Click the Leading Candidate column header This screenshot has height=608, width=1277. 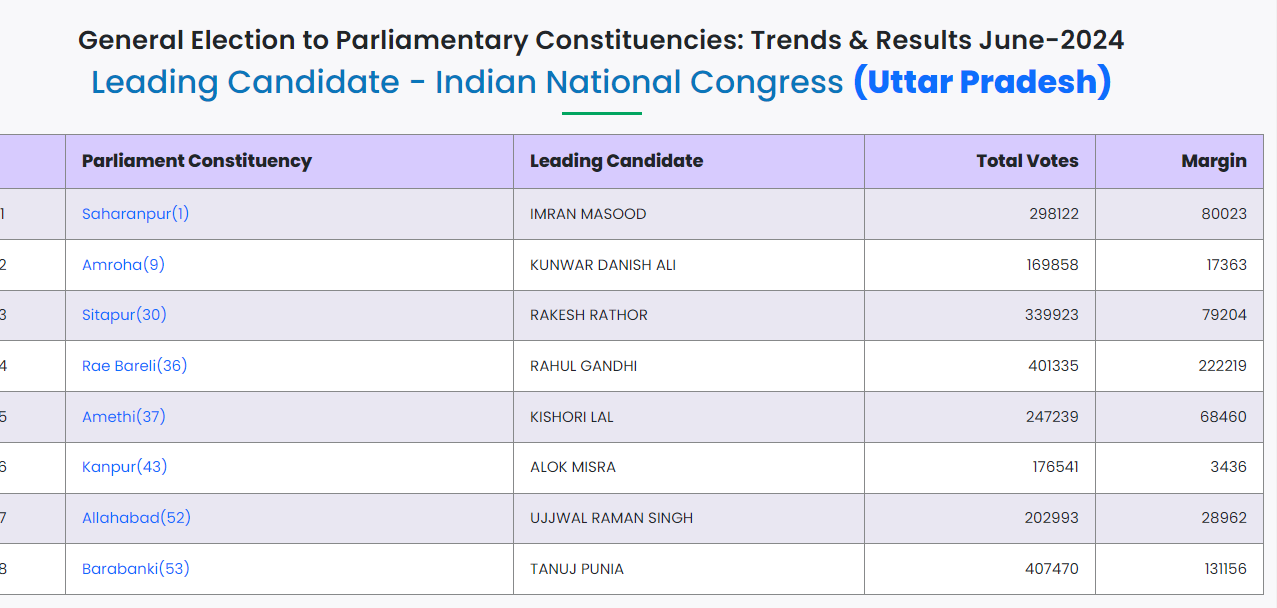click(616, 161)
